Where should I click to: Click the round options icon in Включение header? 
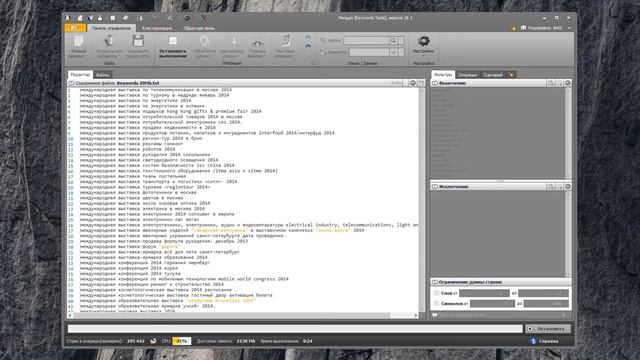(x=567, y=83)
